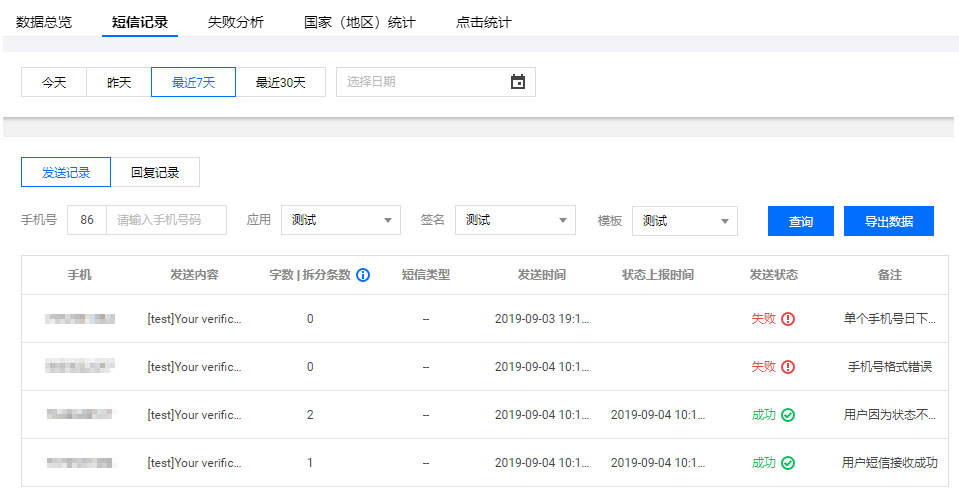959x500 pixels.
Task: Focus the 请输入手机号码 input field
Action: [x=166, y=220]
